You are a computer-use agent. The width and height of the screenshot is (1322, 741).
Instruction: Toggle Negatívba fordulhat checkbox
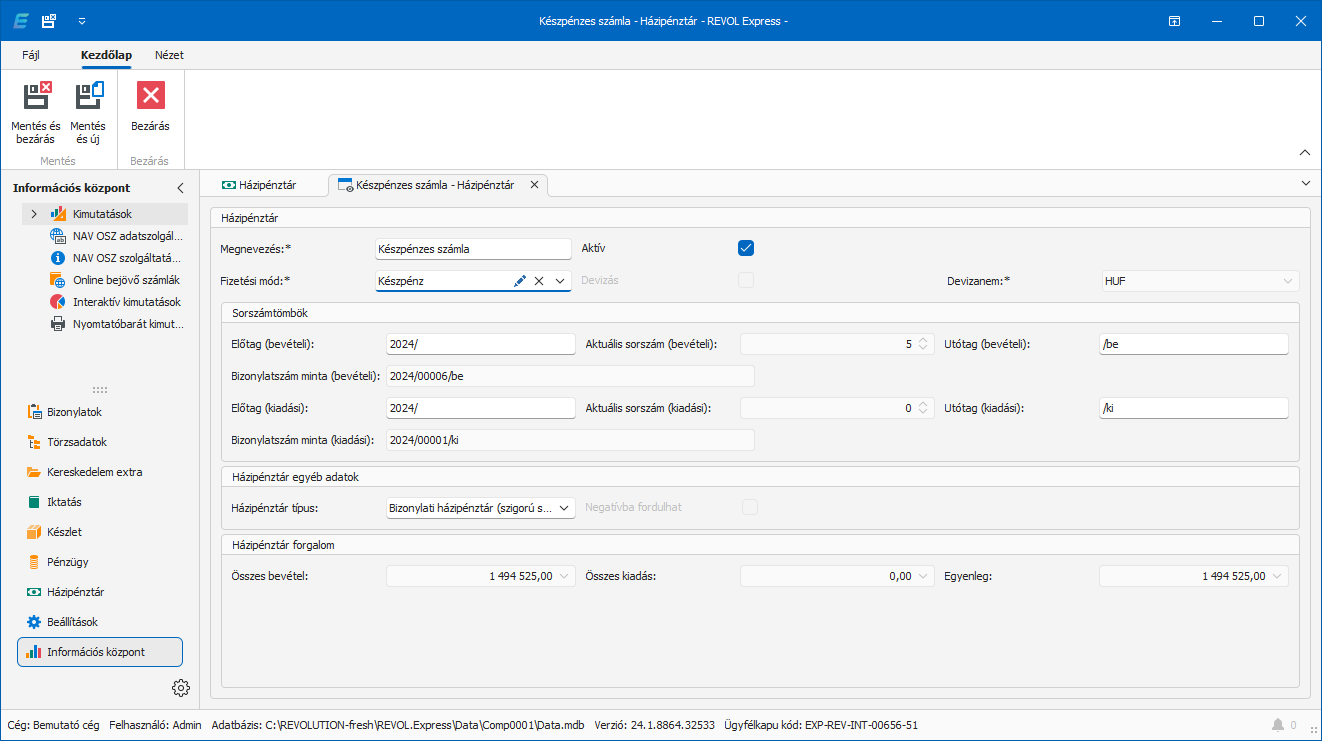(x=749, y=507)
